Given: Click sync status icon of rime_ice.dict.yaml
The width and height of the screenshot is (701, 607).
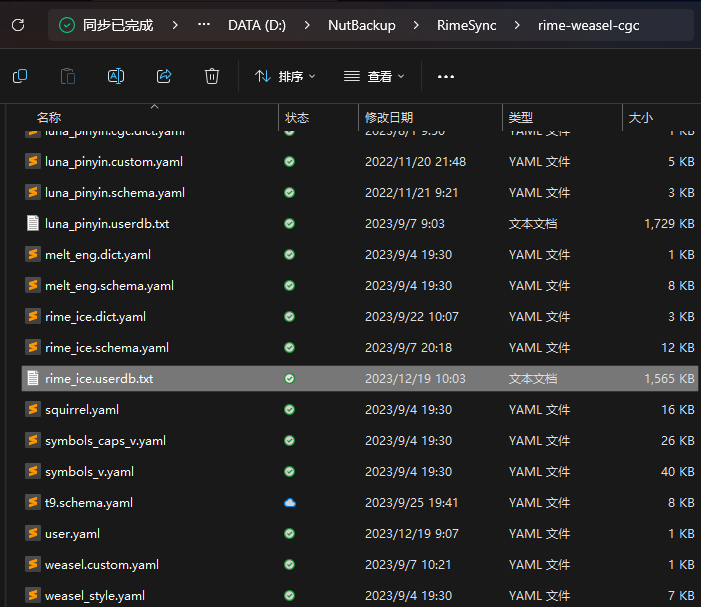Looking at the screenshot, I should 290,316.
